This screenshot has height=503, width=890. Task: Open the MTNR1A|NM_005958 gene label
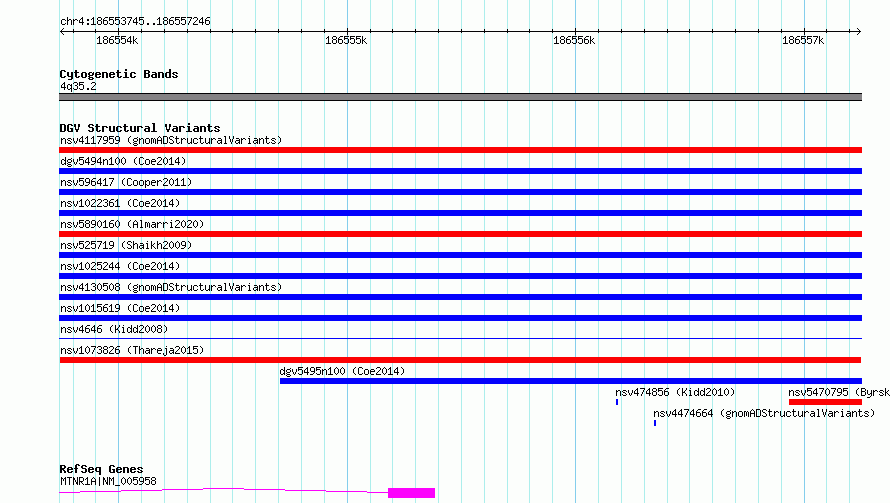pos(108,481)
